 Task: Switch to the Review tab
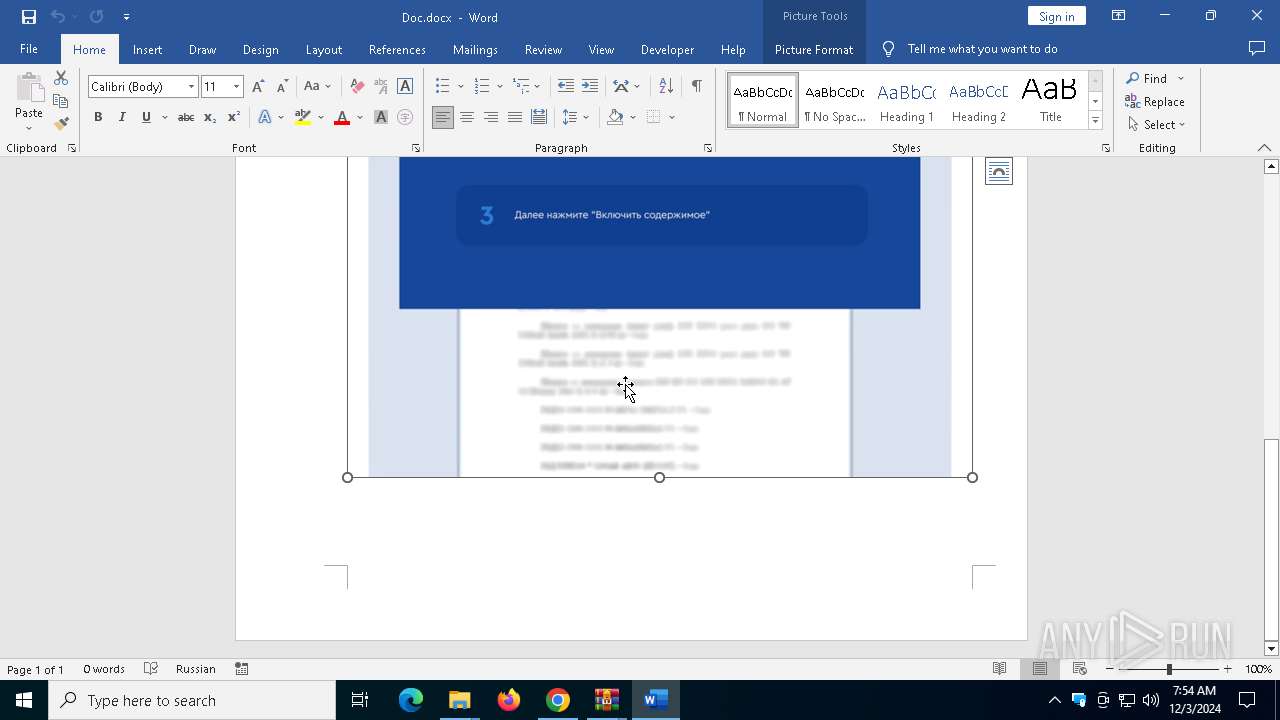pos(543,49)
